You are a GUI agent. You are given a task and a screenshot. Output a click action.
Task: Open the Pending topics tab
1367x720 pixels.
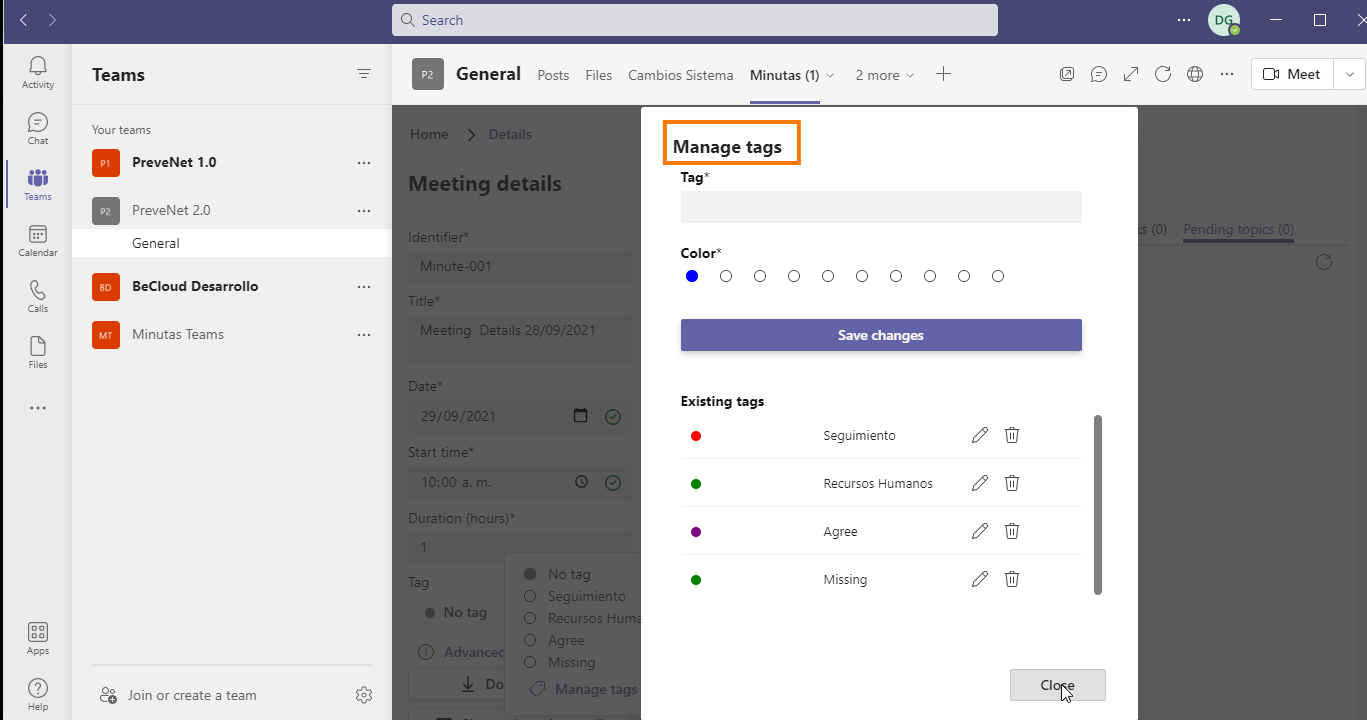(x=1239, y=229)
